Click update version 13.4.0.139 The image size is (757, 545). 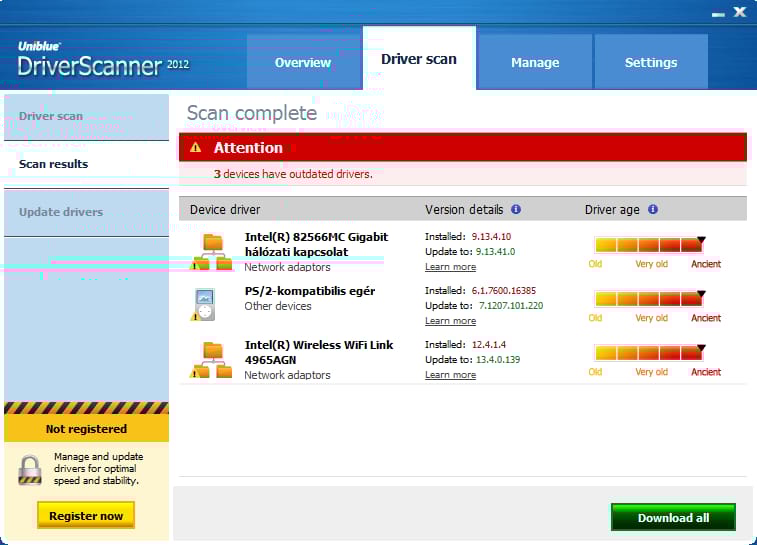click(x=498, y=360)
